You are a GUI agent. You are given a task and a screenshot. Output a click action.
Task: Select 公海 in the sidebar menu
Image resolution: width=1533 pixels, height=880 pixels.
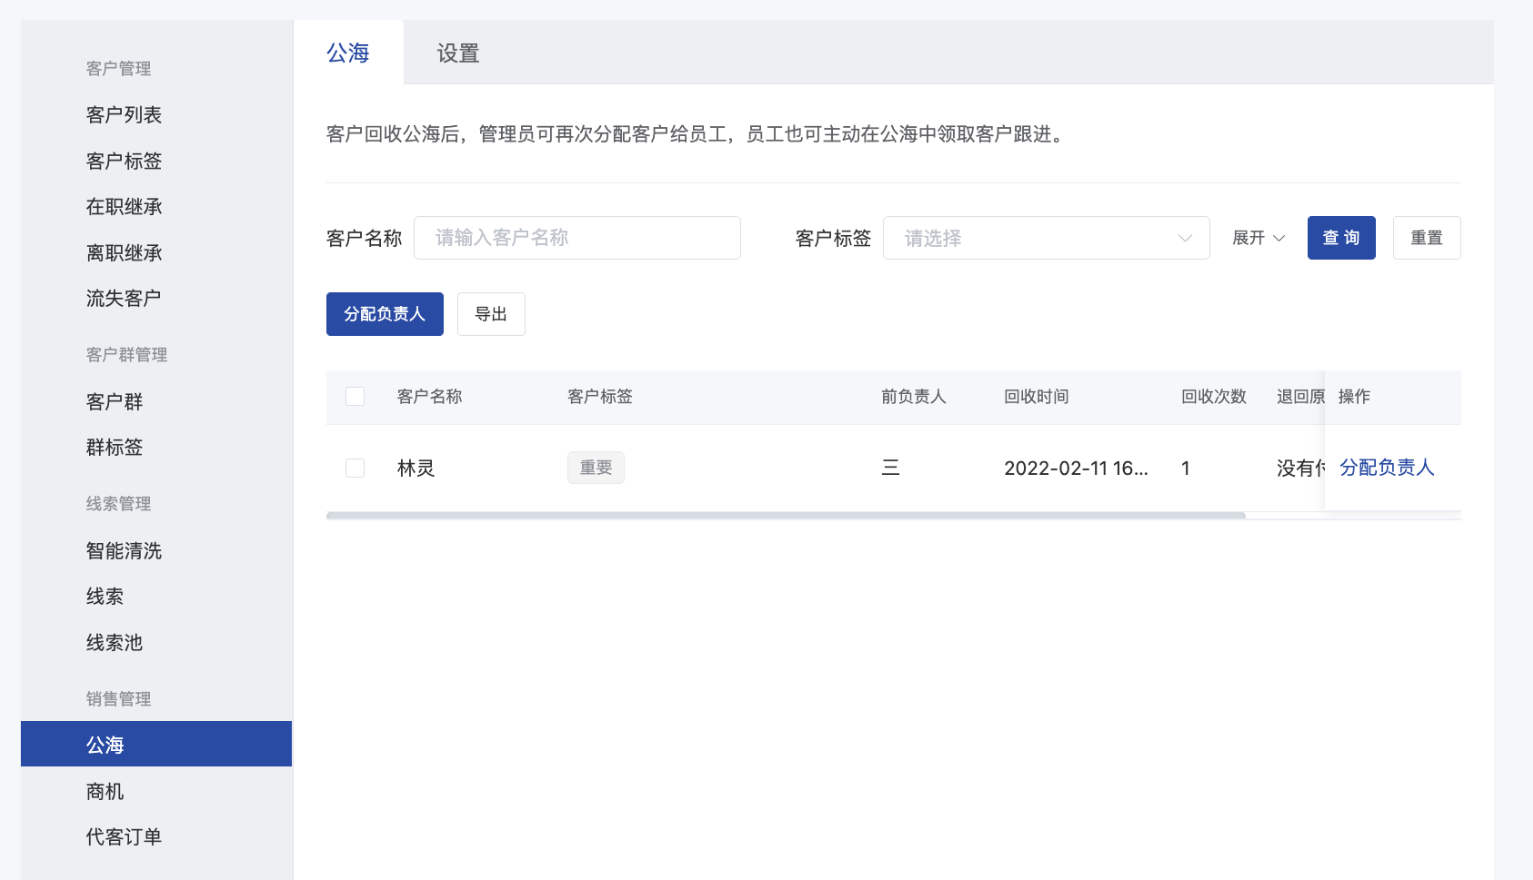point(156,744)
